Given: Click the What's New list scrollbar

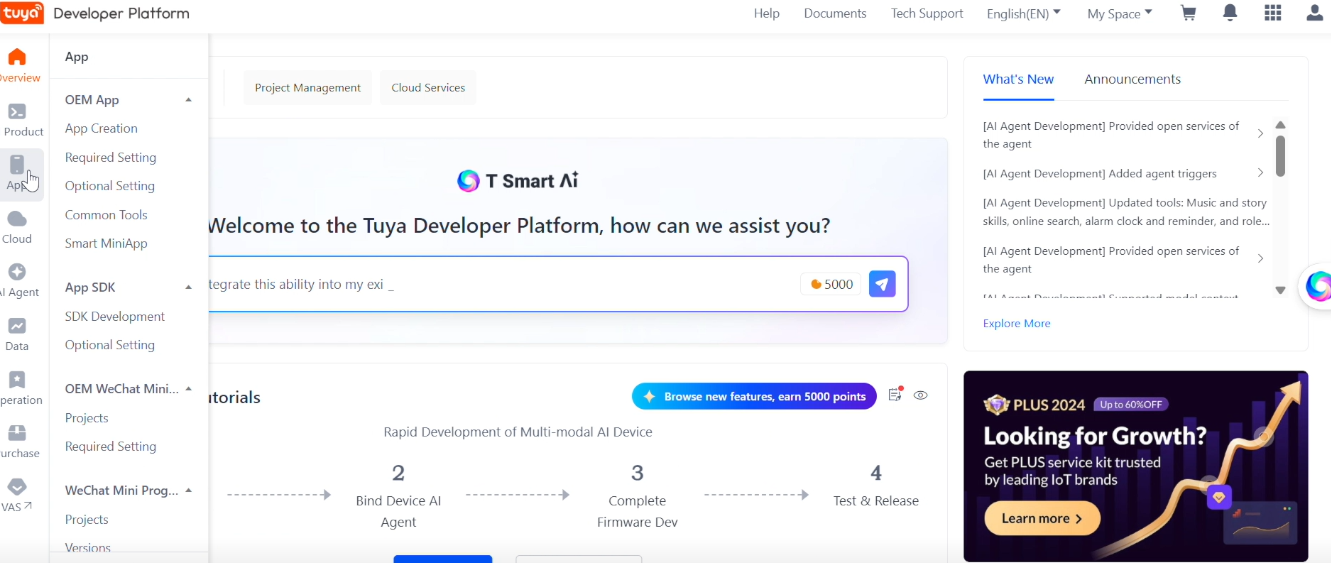Looking at the screenshot, I should click(1280, 155).
